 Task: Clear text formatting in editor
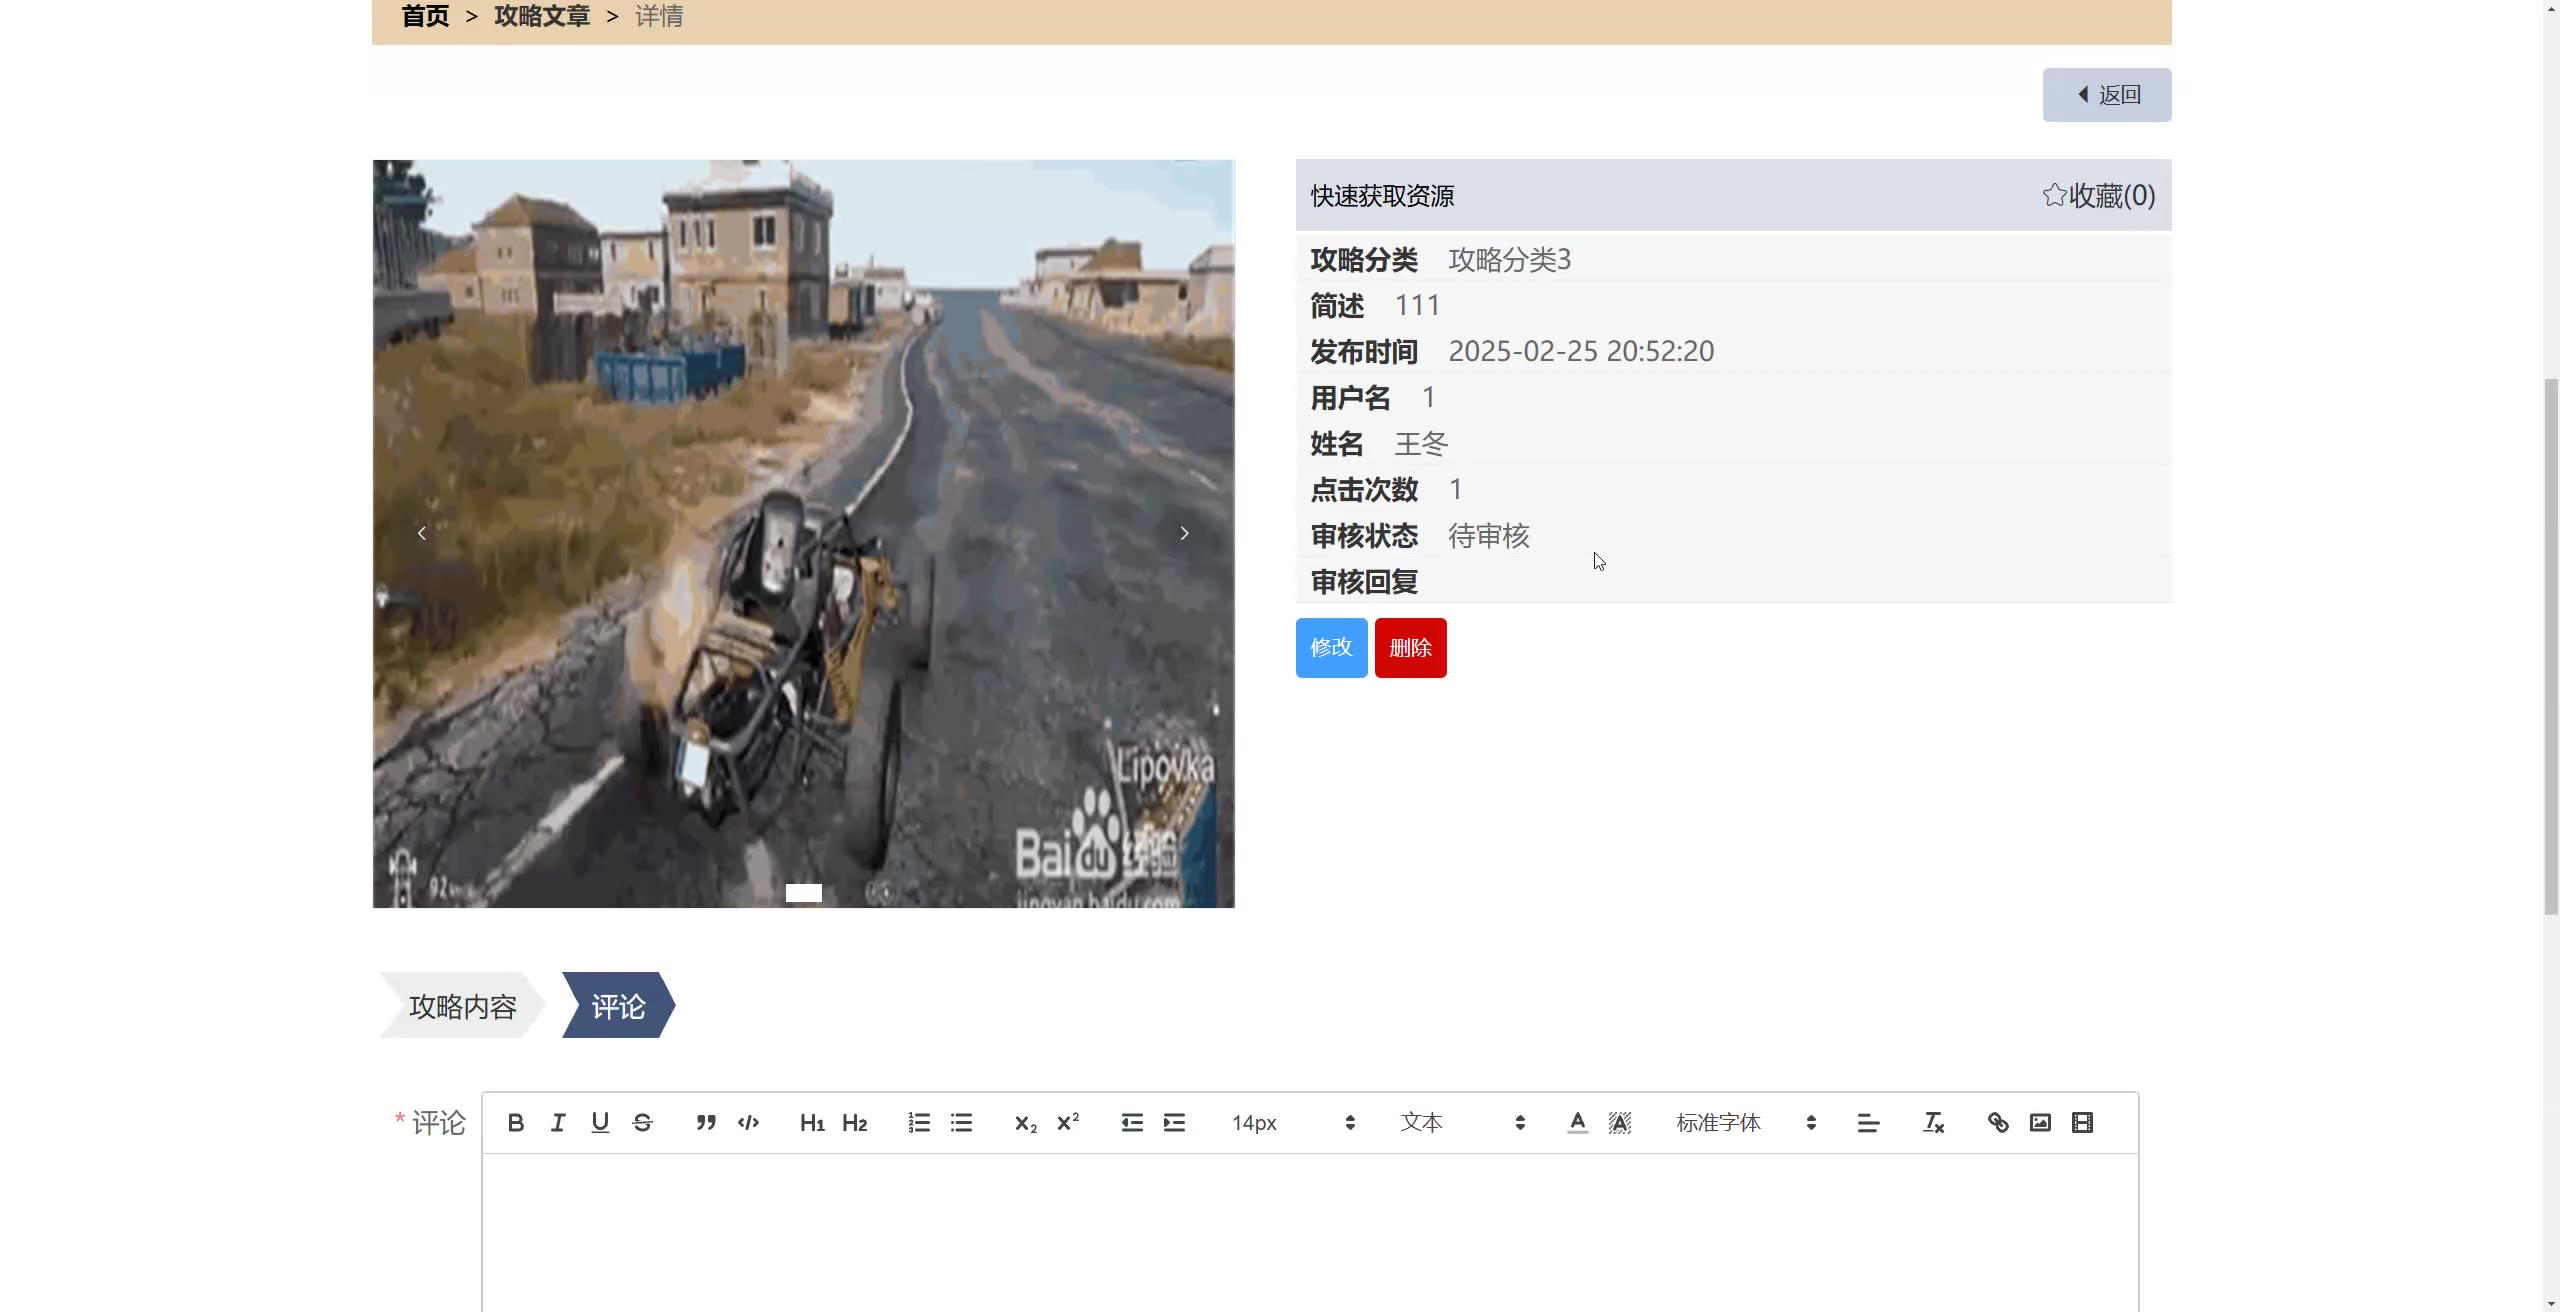click(1933, 1123)
